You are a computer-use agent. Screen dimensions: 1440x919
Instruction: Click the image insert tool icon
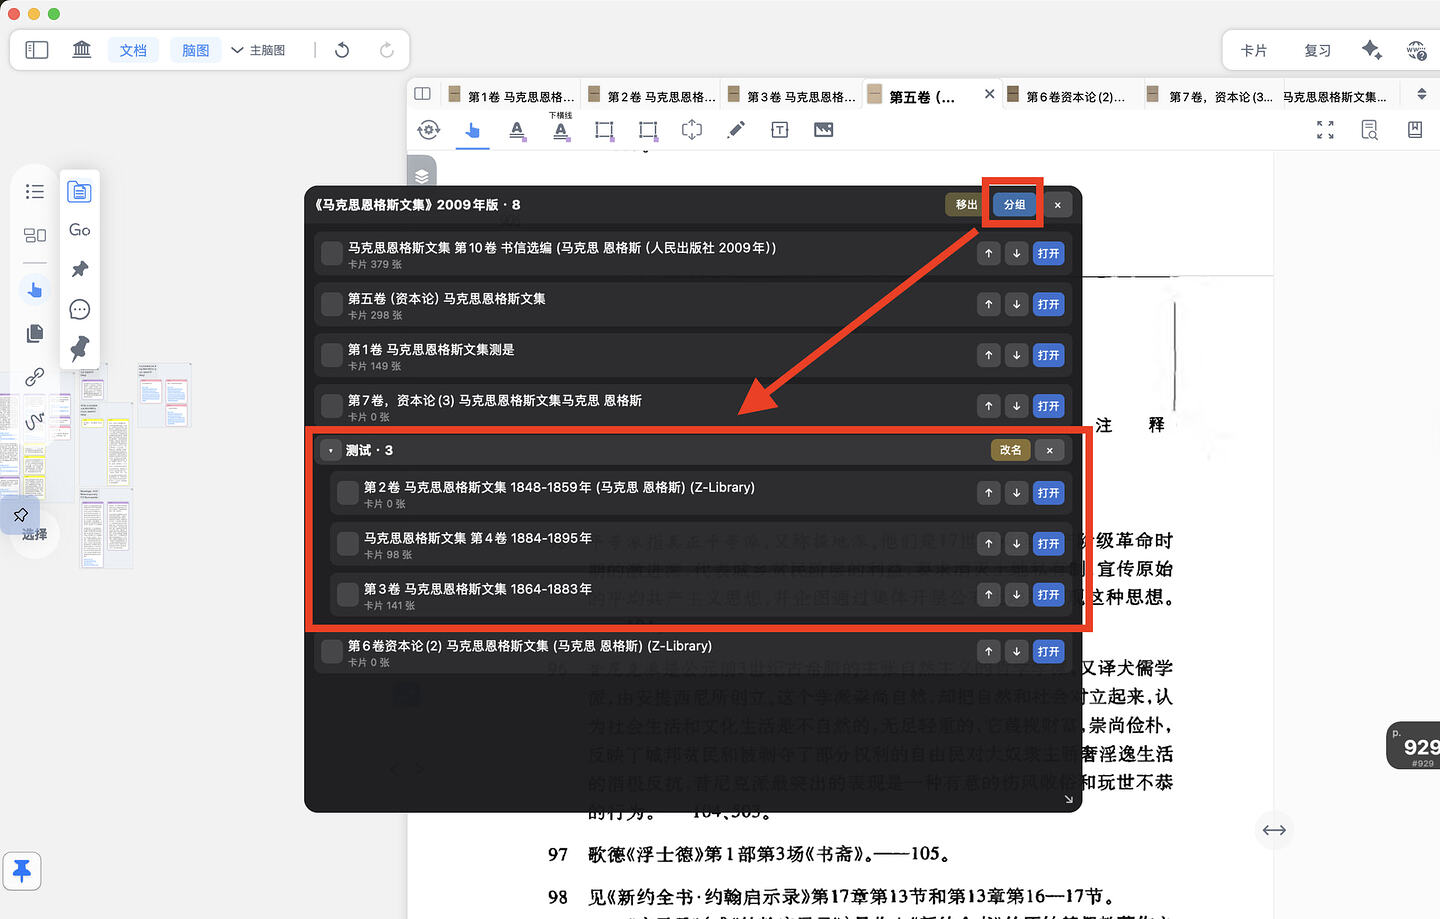click(x=824, y=130)
